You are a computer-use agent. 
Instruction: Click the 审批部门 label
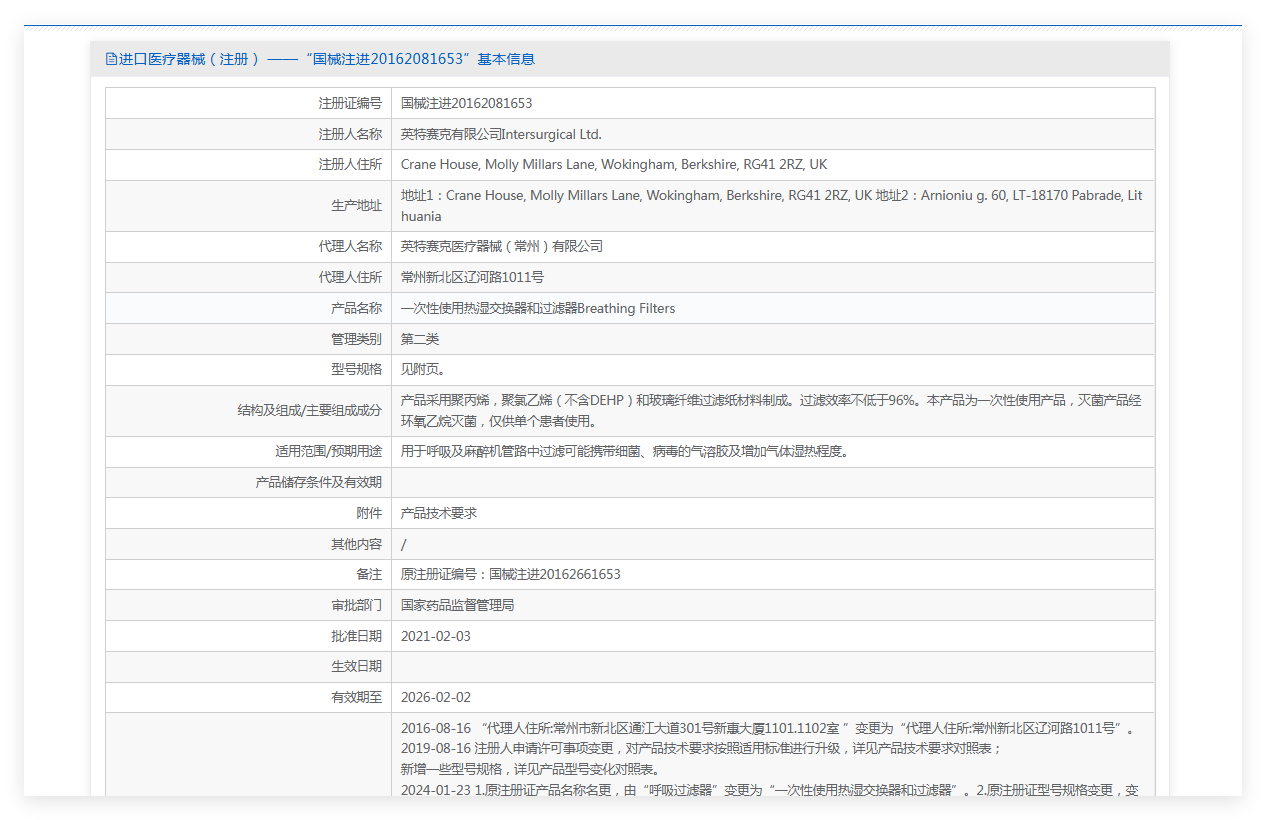click(356, 606)
